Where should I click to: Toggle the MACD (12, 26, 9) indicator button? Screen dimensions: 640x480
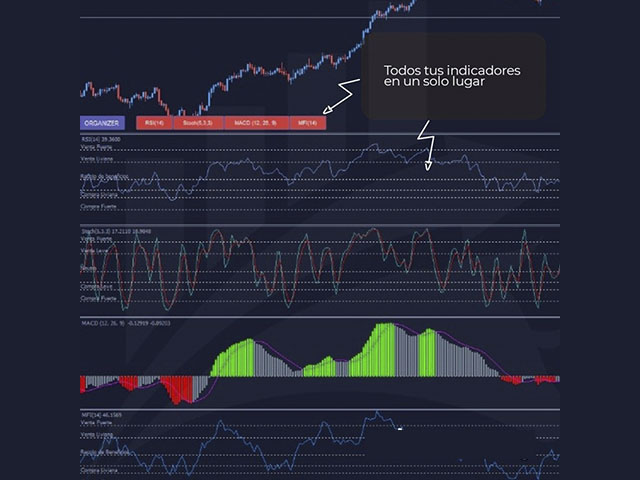pyautogui.click(x=256, y=123)
